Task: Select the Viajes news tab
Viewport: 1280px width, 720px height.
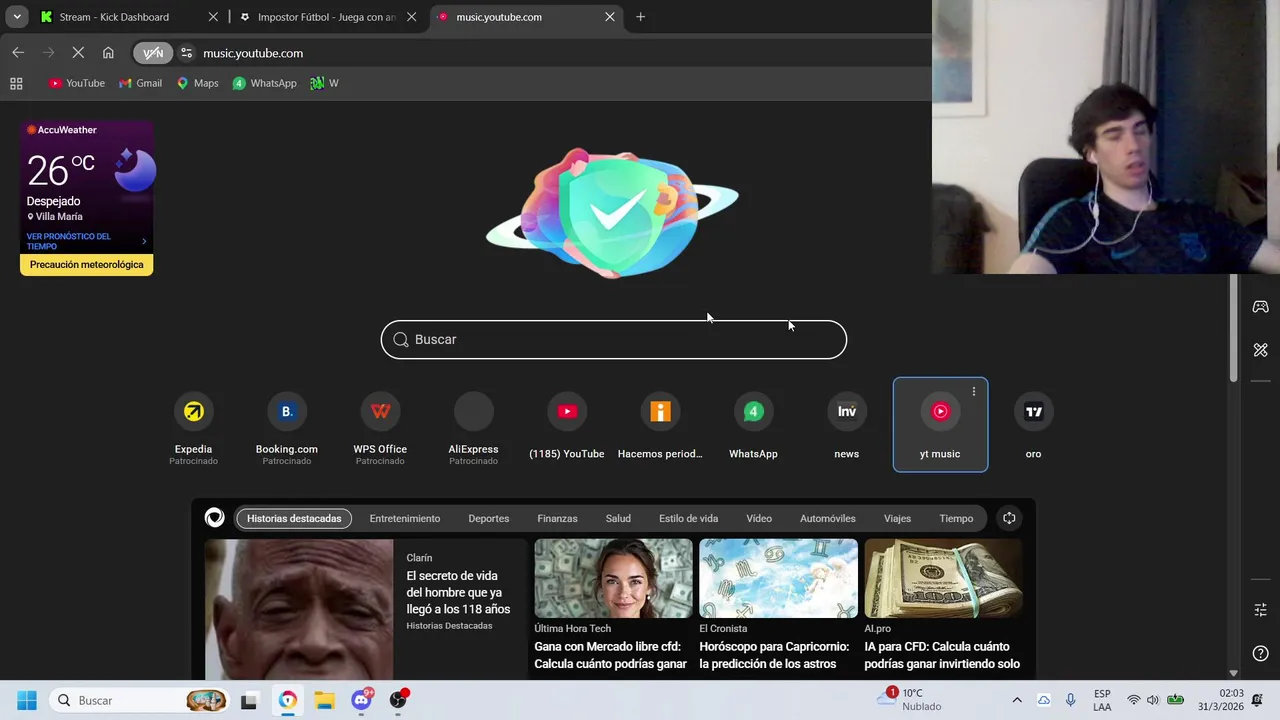Action: coord(897,518)
